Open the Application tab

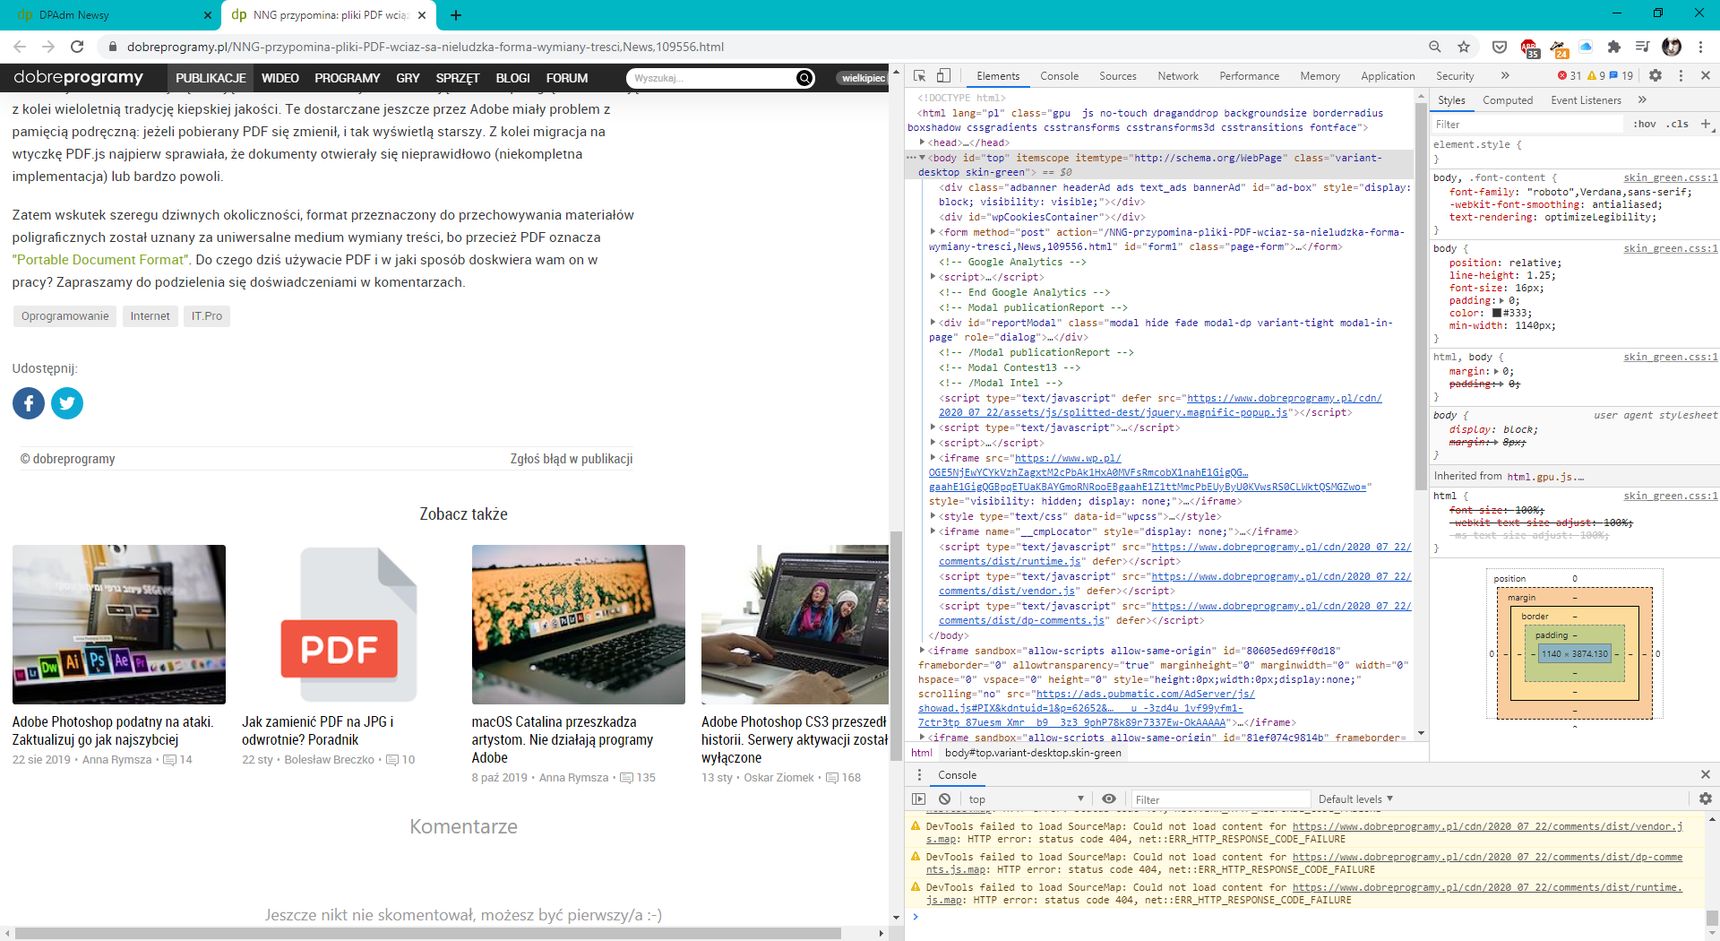tap(1387, 76)
